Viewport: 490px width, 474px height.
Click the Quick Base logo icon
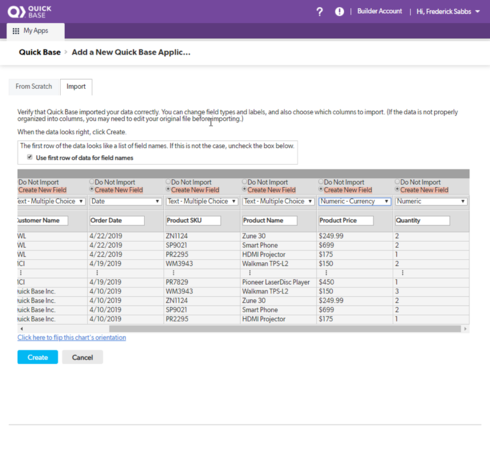pos(16,12)
